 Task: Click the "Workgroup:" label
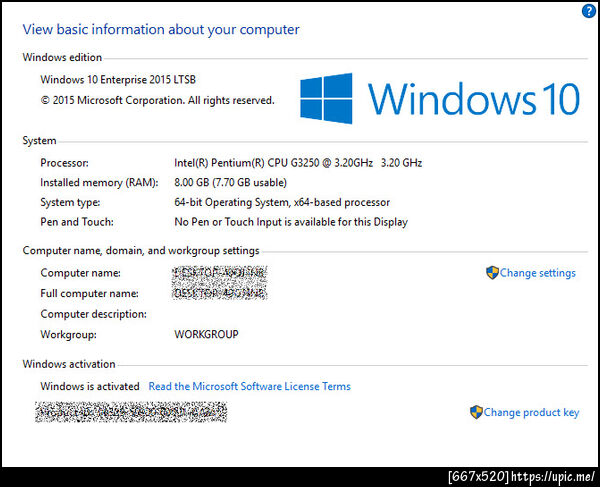pyautogui.click(x=68, y=334)
